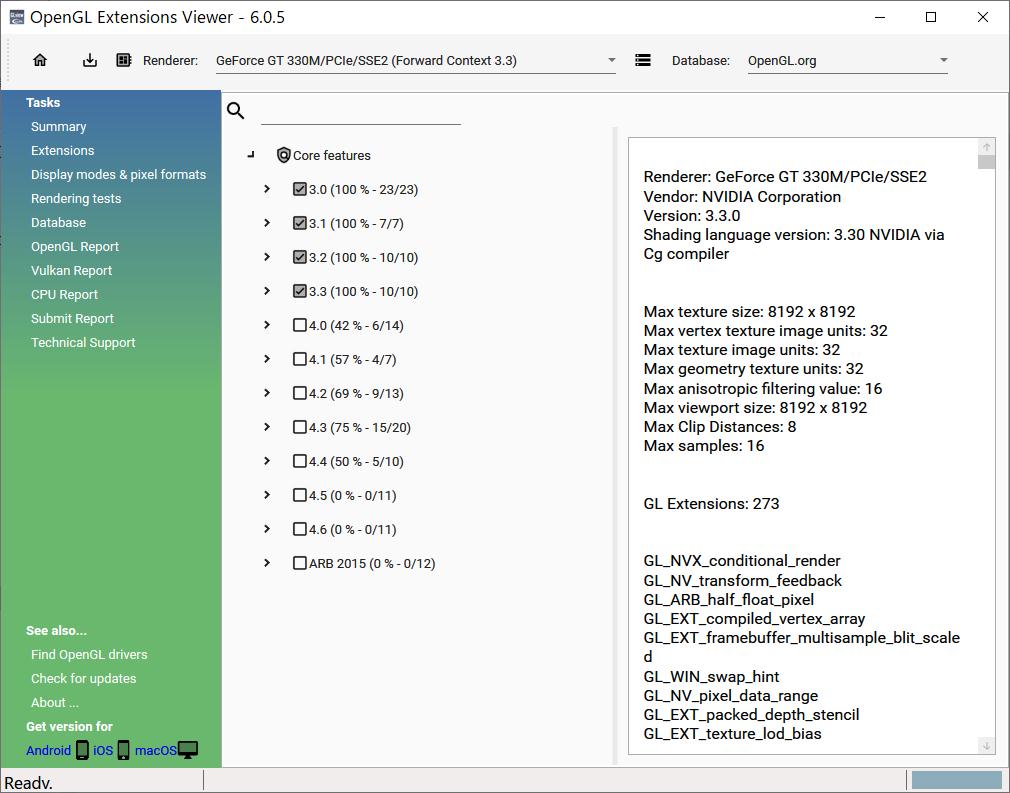This screenshot has width=1010, height=793.
Task: Click the database stack icon beside Database
Action: click(x=643, y=60)
